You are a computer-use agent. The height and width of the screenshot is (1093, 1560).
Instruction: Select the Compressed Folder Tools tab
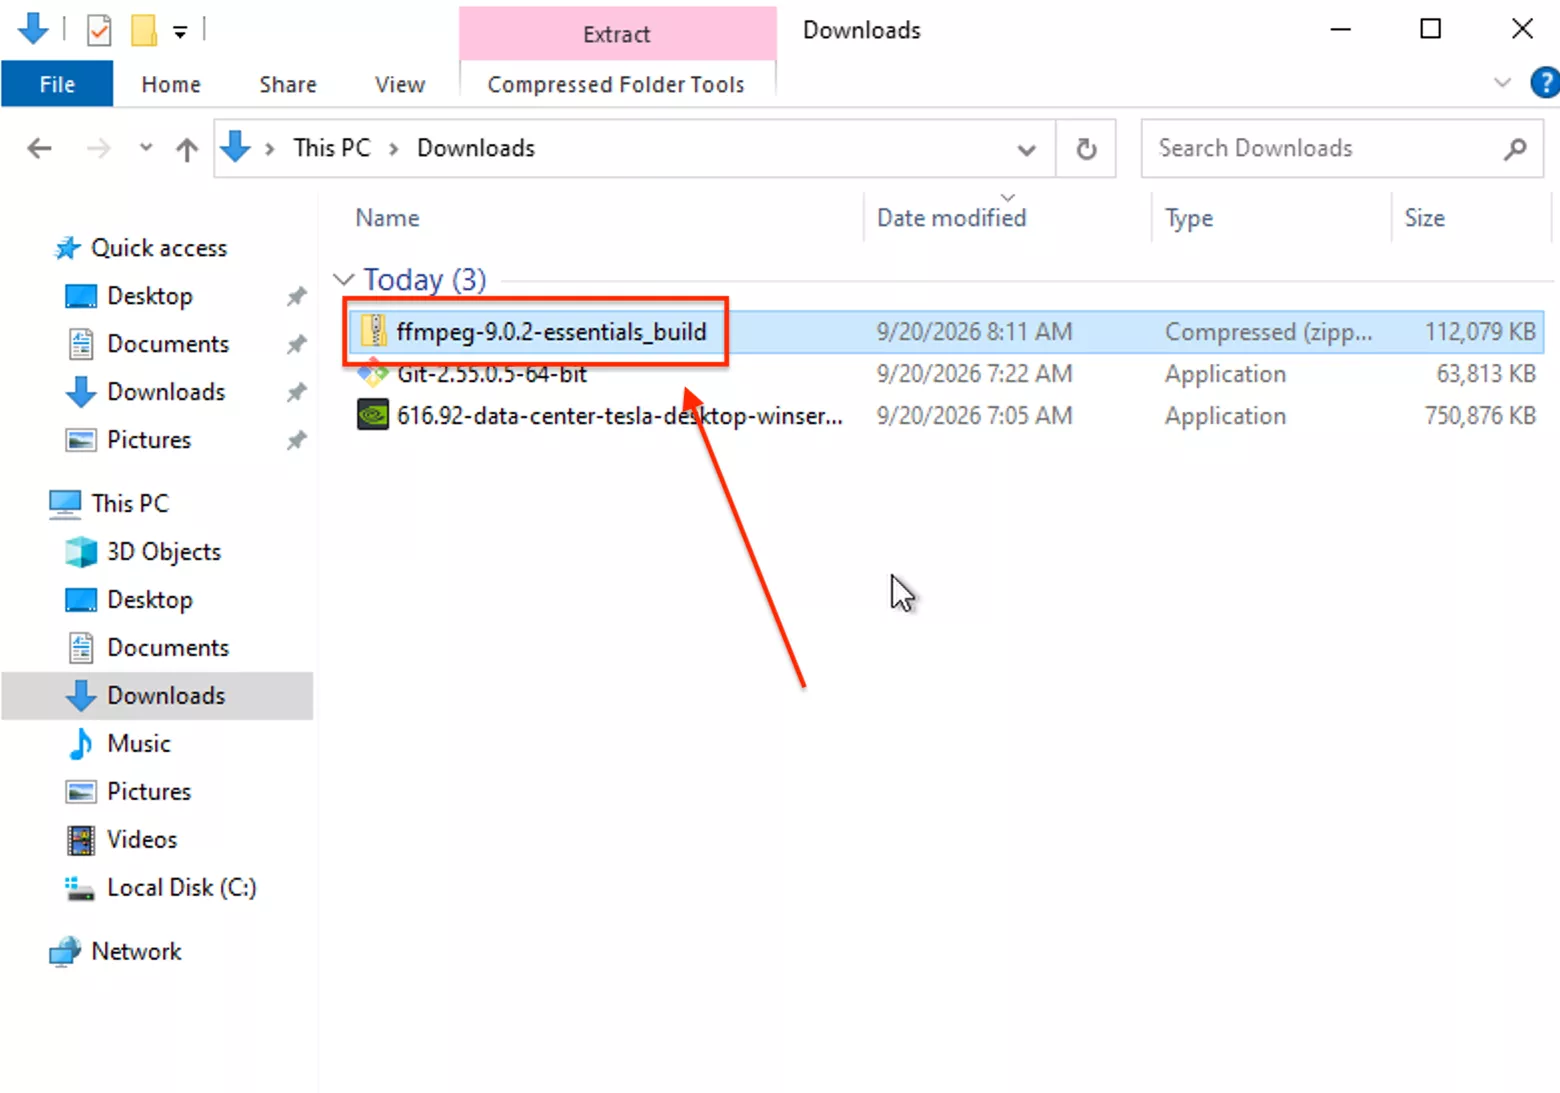click(616, 85)
